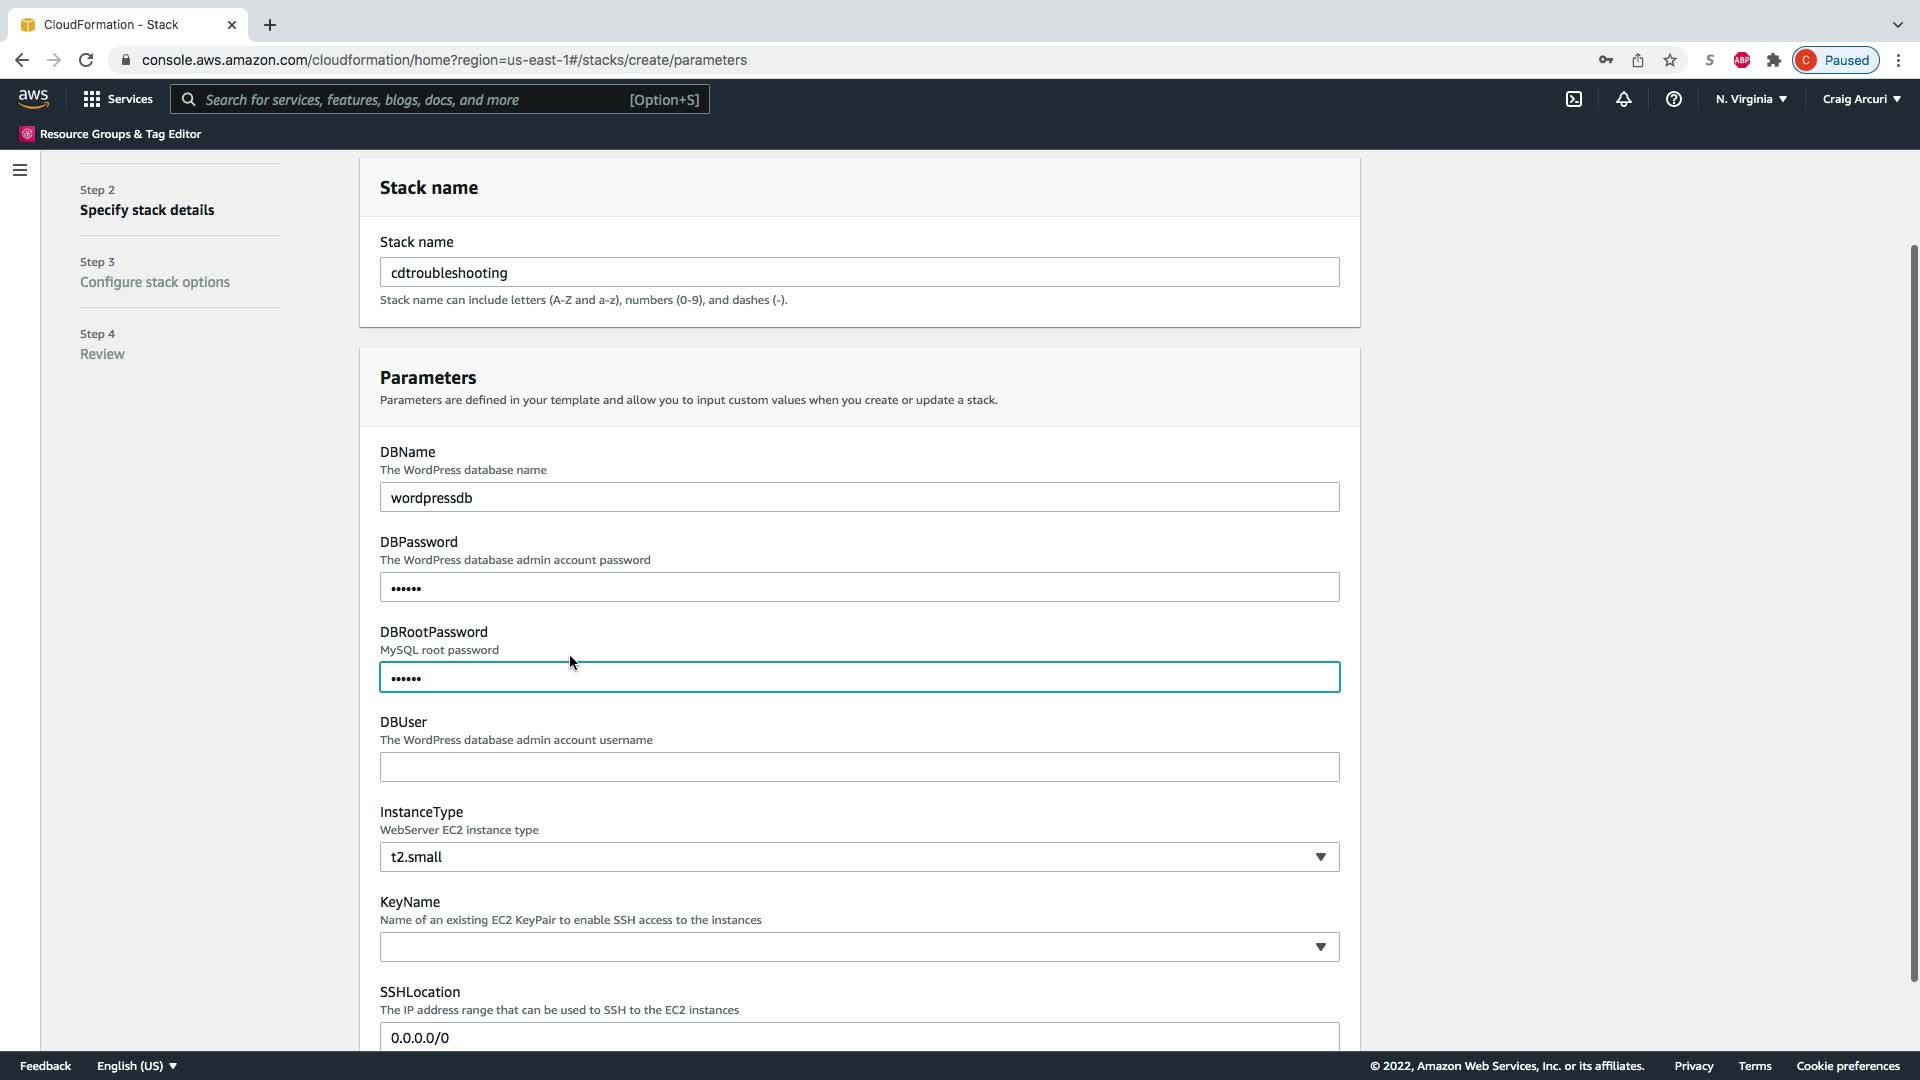Click the help question mark icon
This screenshot has width=1920, height=1080.
pos(1673,99)
